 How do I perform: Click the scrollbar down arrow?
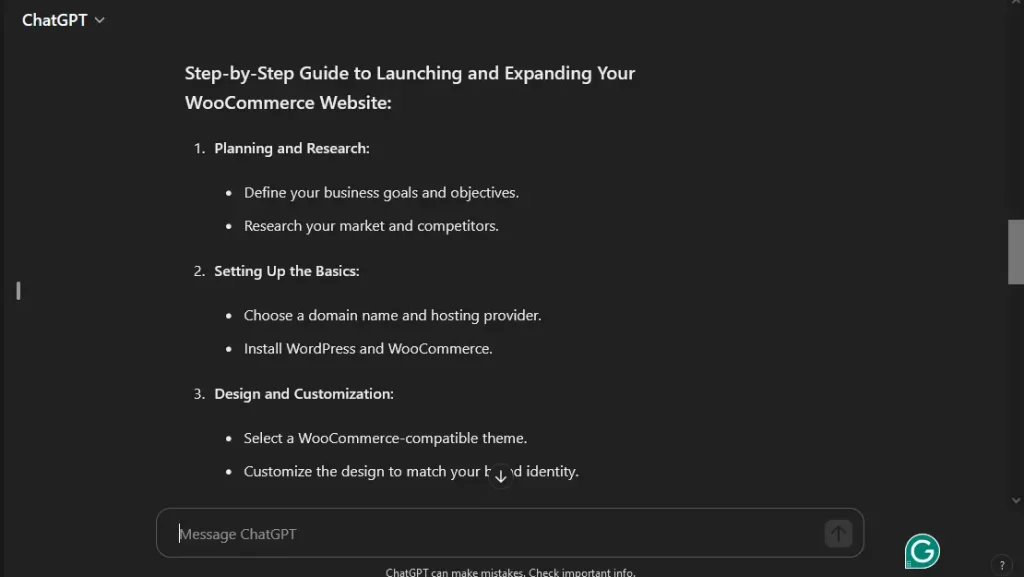[x=1016, y=500]
